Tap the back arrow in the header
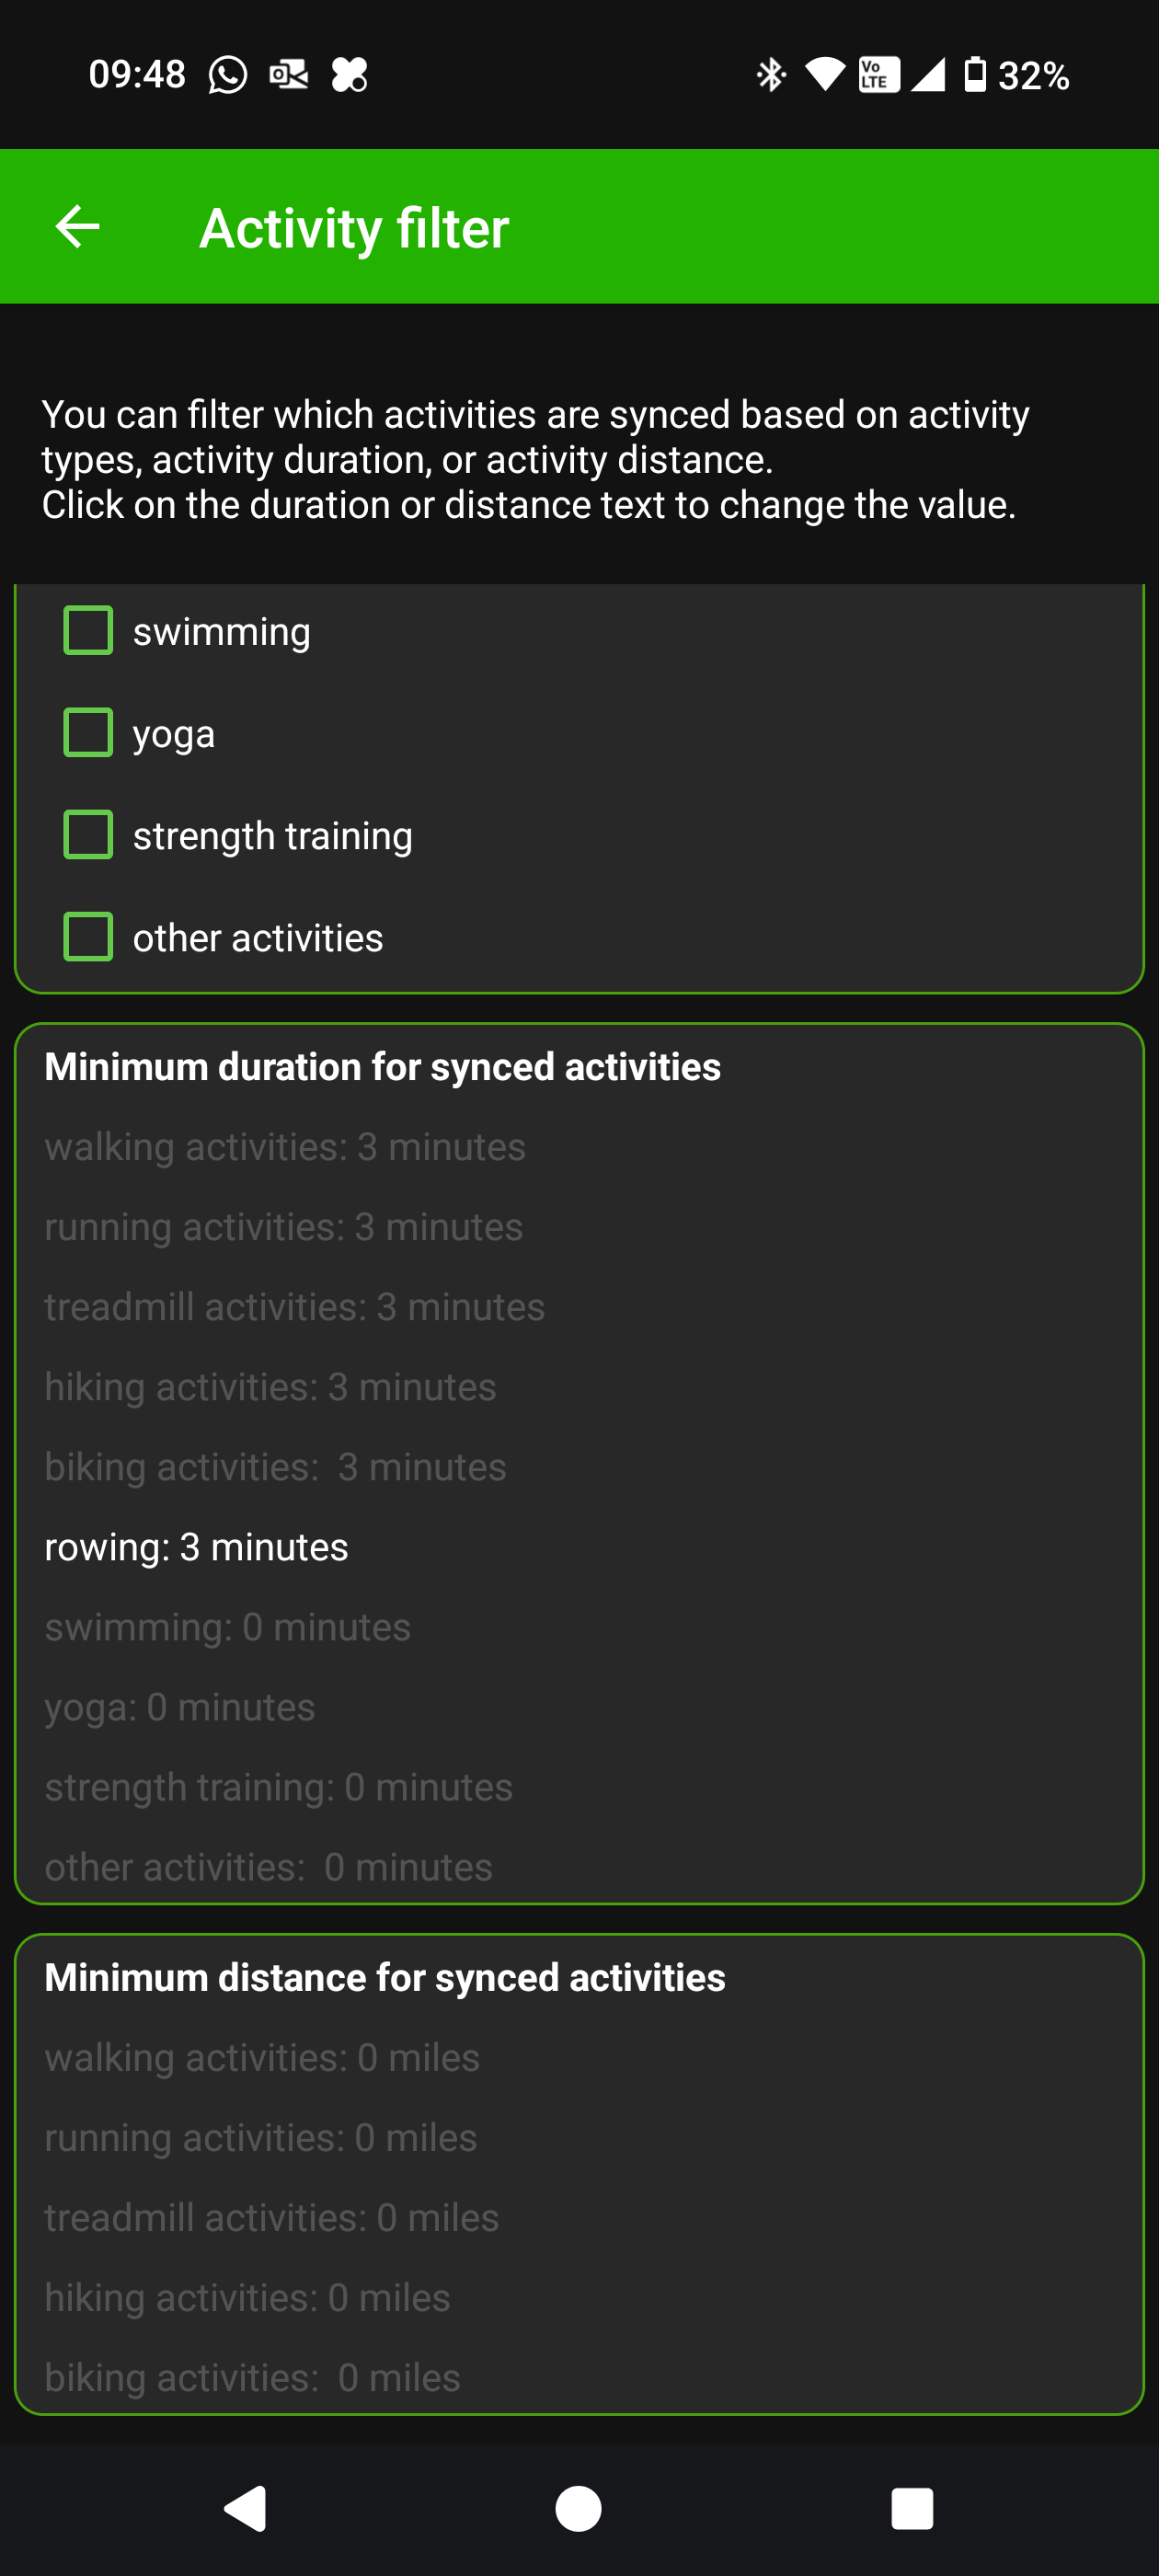Viewport: 1159px width, 2576px height. 77,227
